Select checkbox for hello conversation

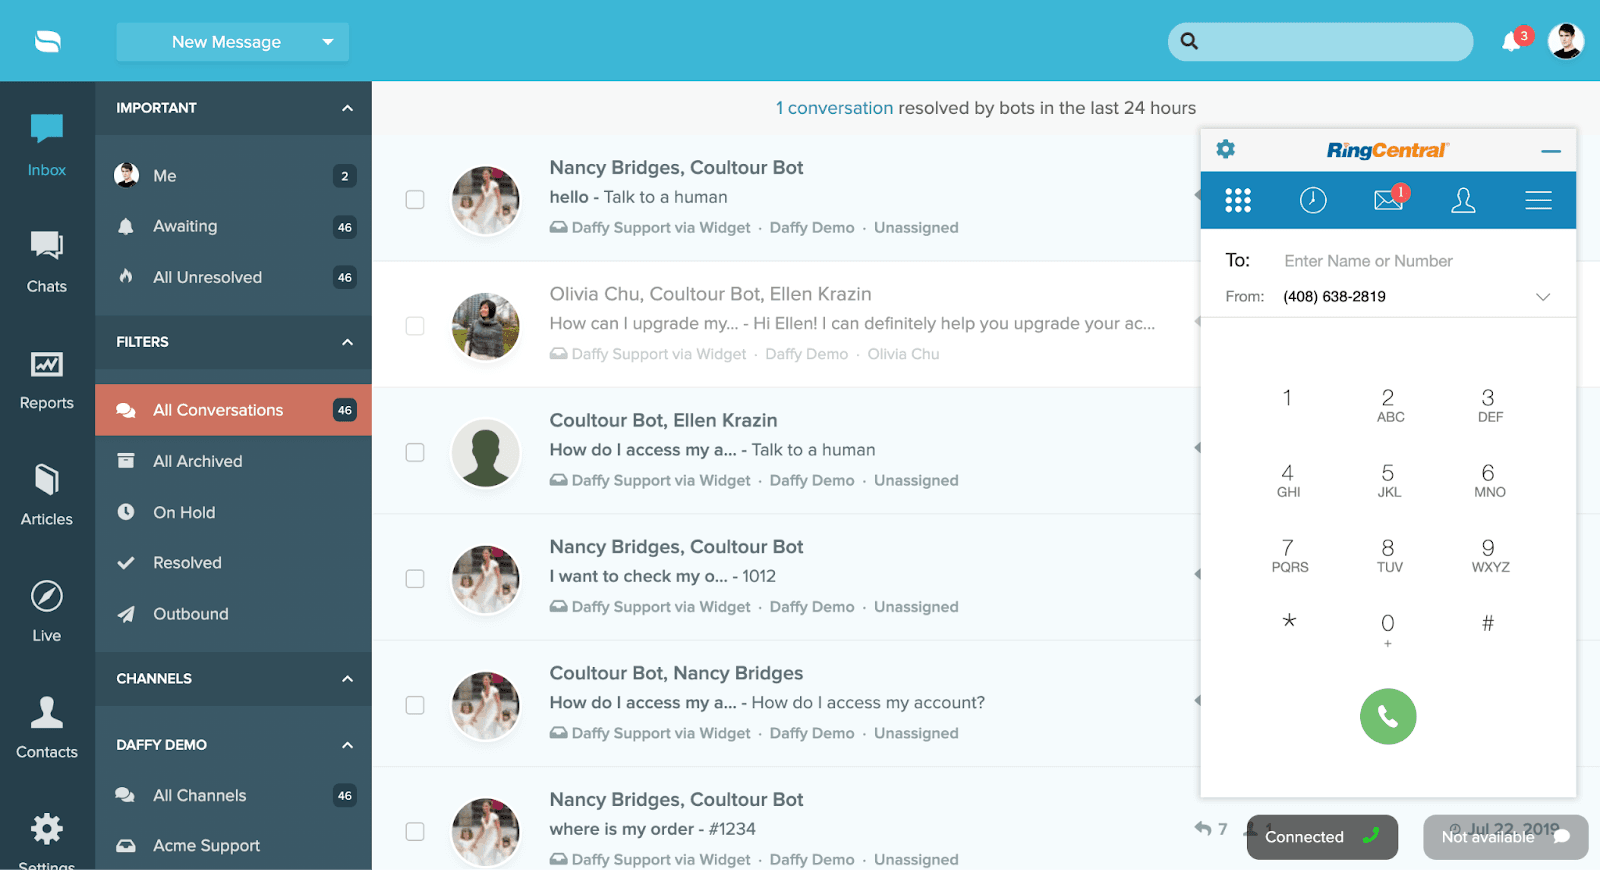pyautogui.click(x=415, y=200)
